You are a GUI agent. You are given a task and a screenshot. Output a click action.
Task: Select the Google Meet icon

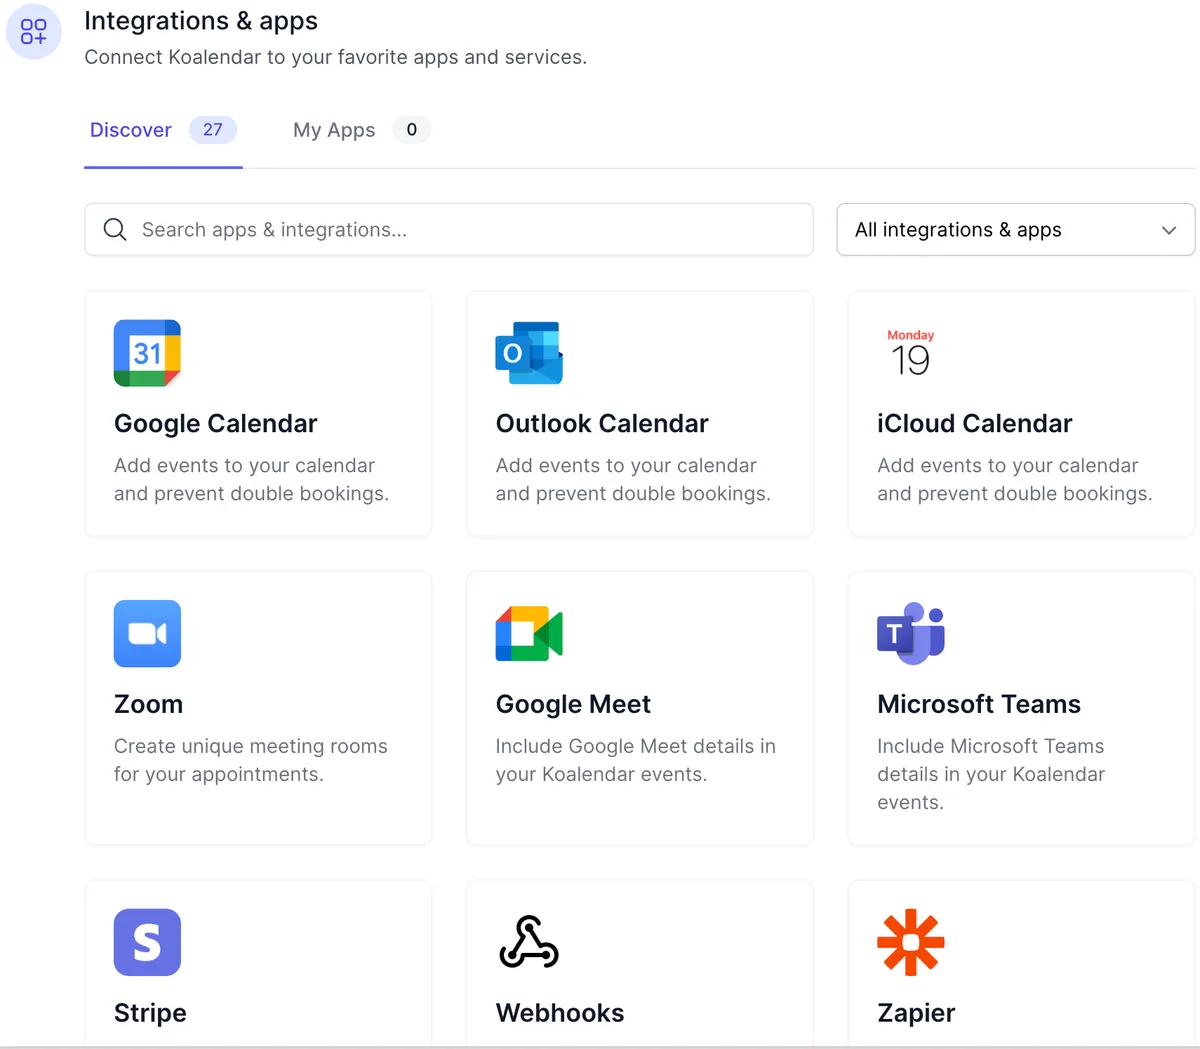(x=529, y=633)
